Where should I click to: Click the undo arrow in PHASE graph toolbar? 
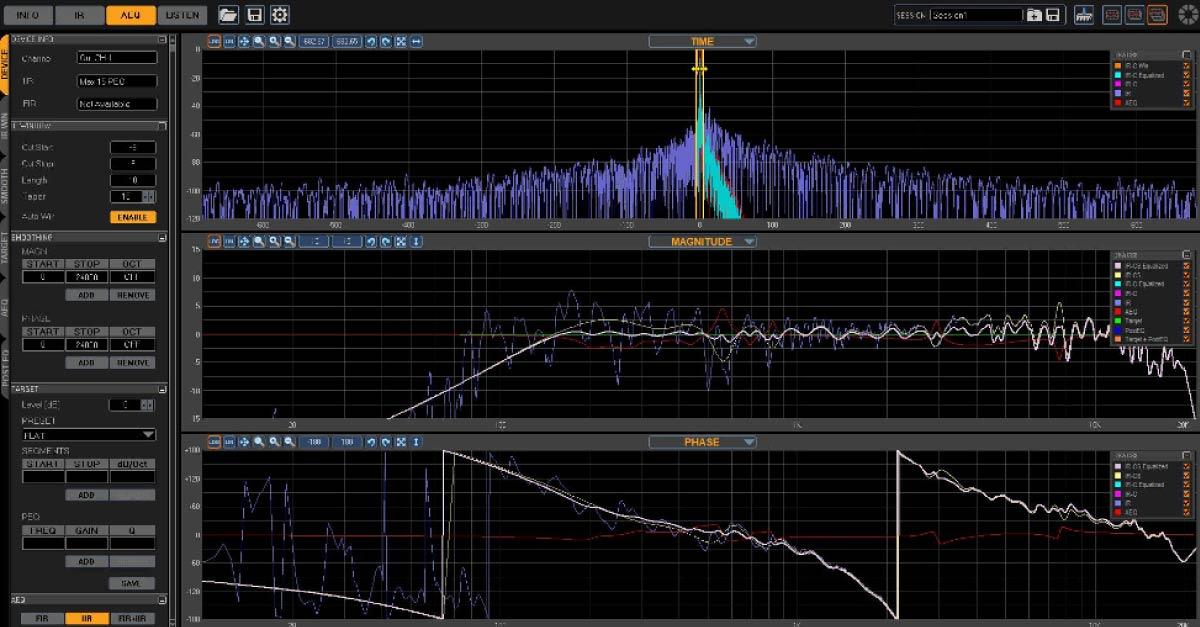pos(371,442)
